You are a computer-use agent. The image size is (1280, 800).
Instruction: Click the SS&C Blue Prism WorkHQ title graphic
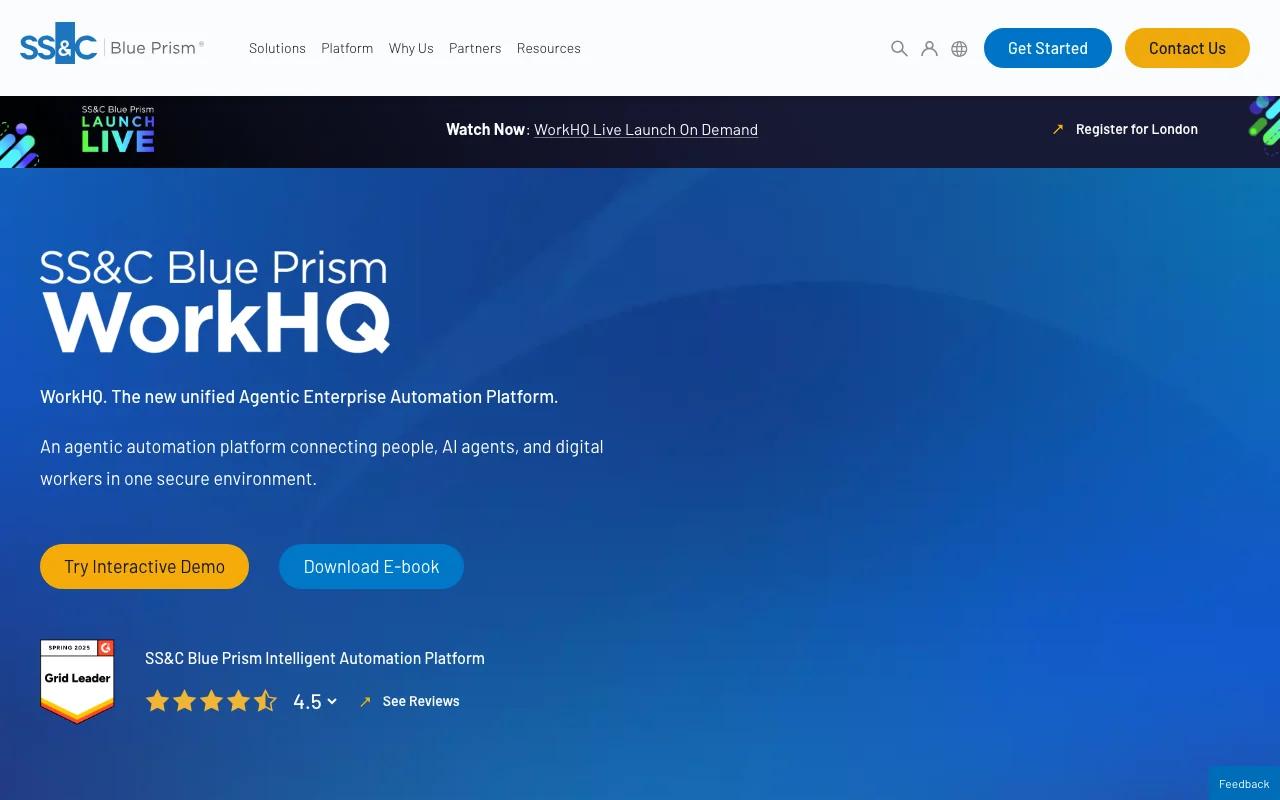click(215, 301)
